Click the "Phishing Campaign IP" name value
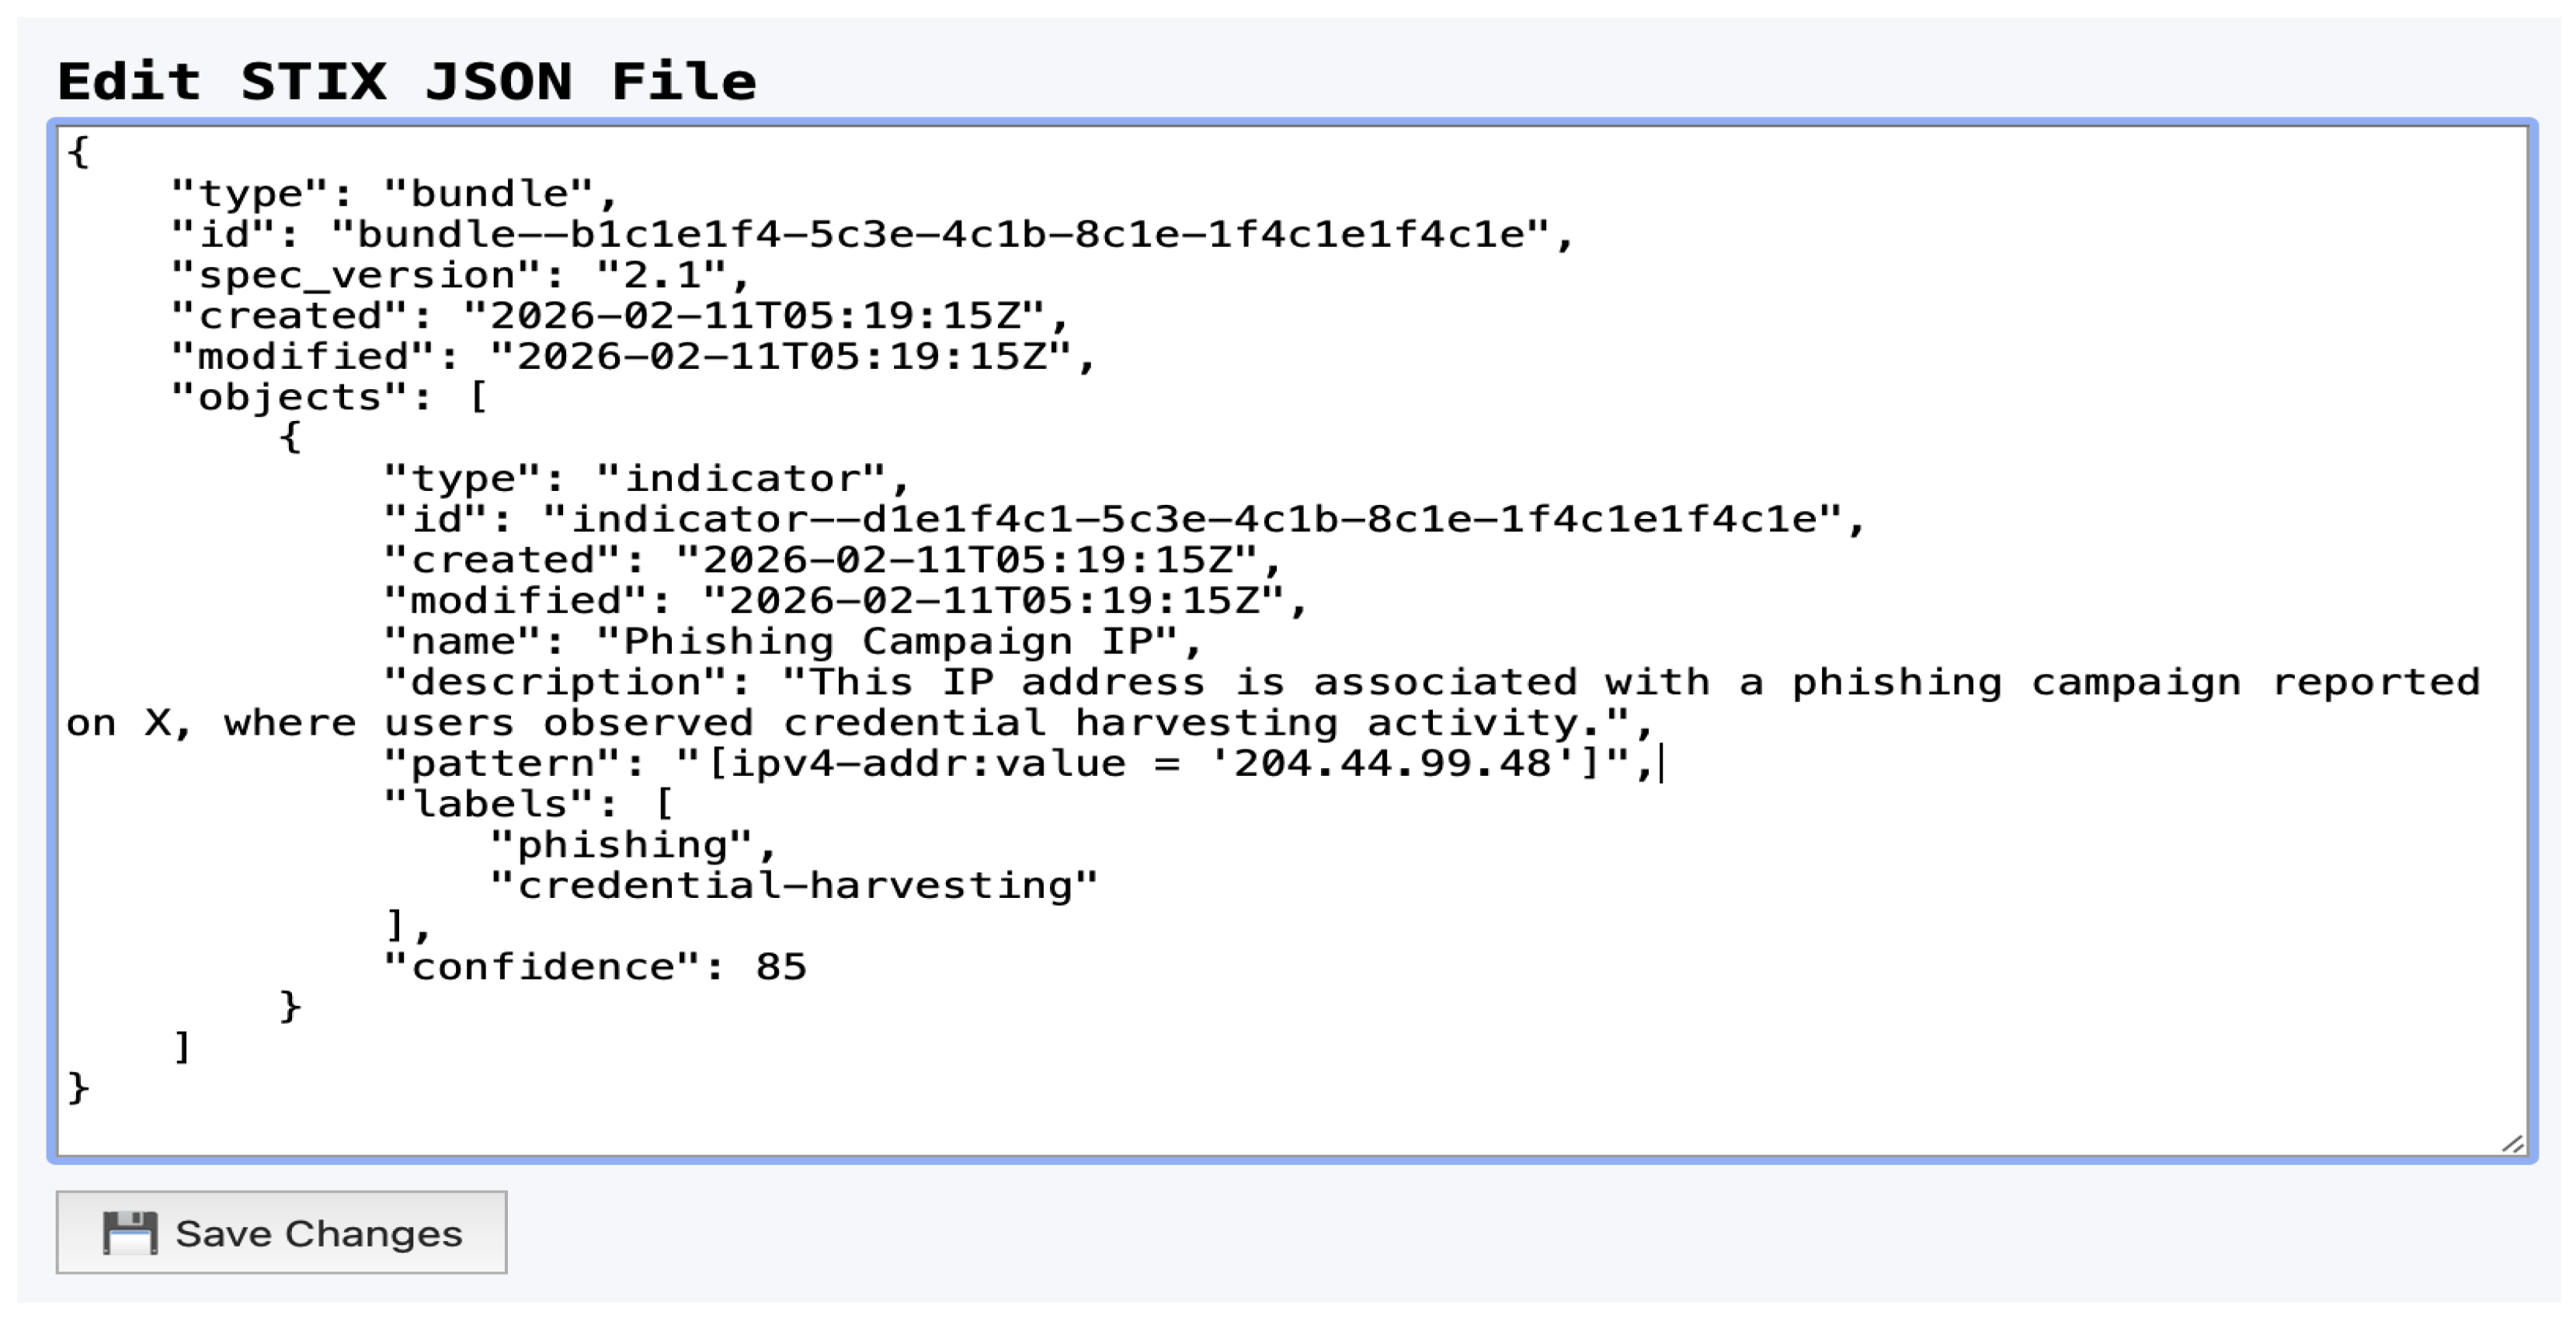 887,642
